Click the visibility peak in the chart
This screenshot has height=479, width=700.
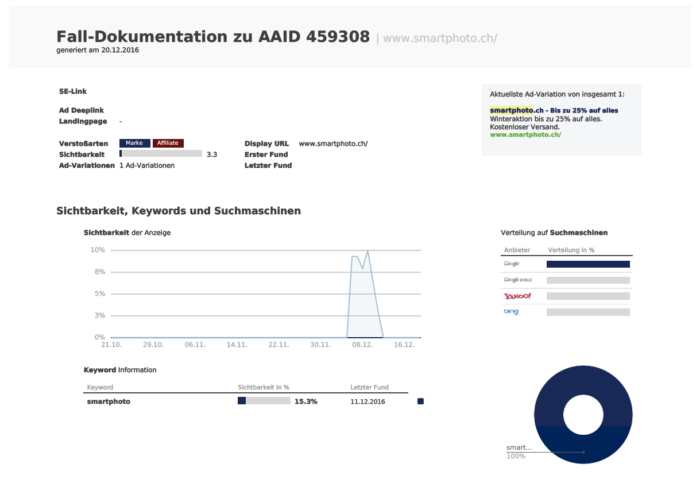pyautogui.click(x=367, y=251)
